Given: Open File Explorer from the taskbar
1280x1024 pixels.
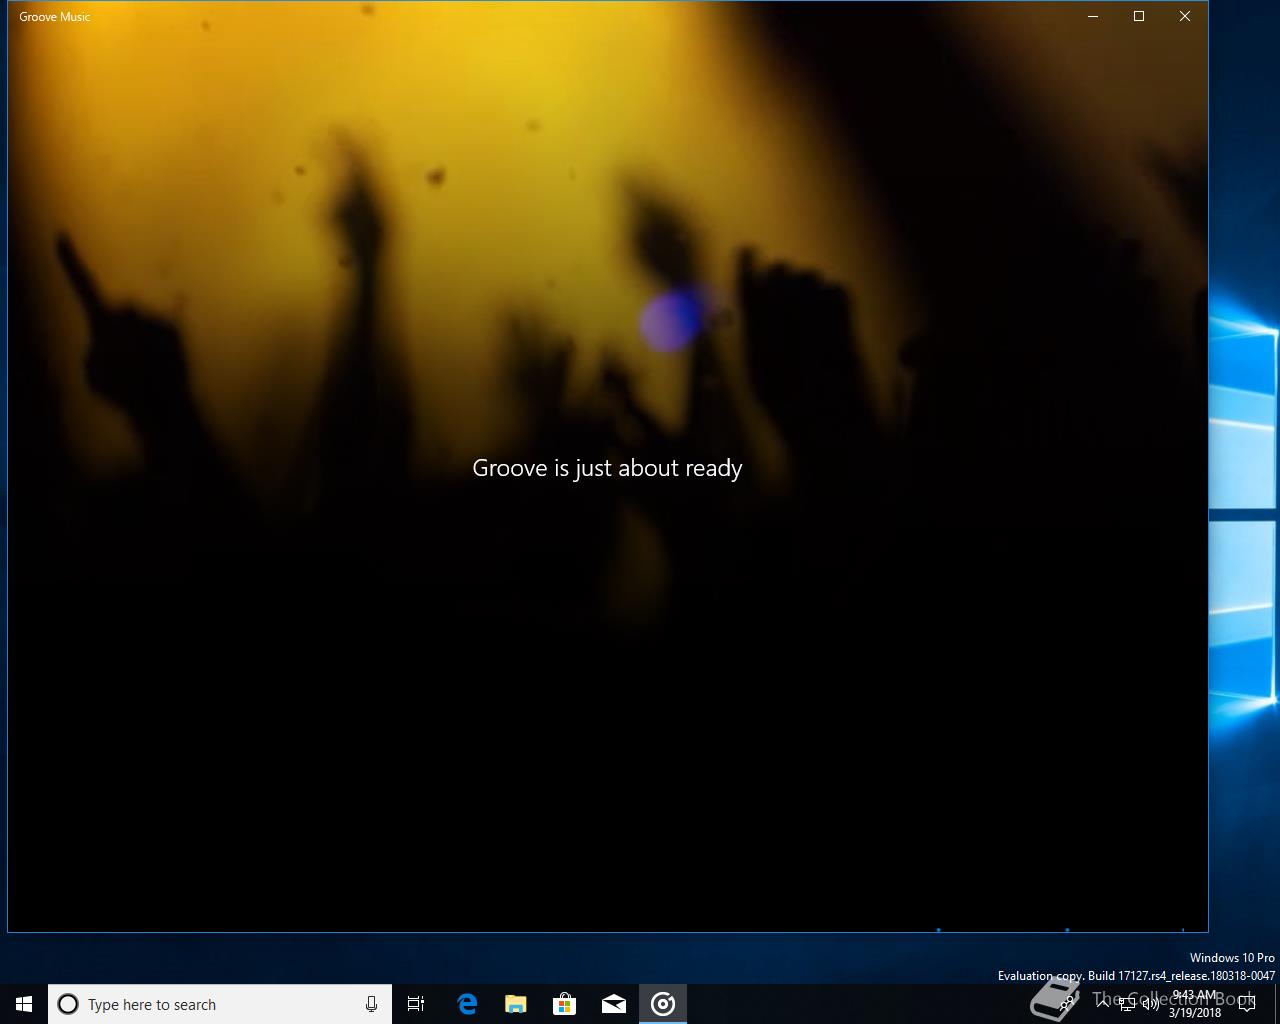Looking at the screenshot, I should coord(516,1004).
